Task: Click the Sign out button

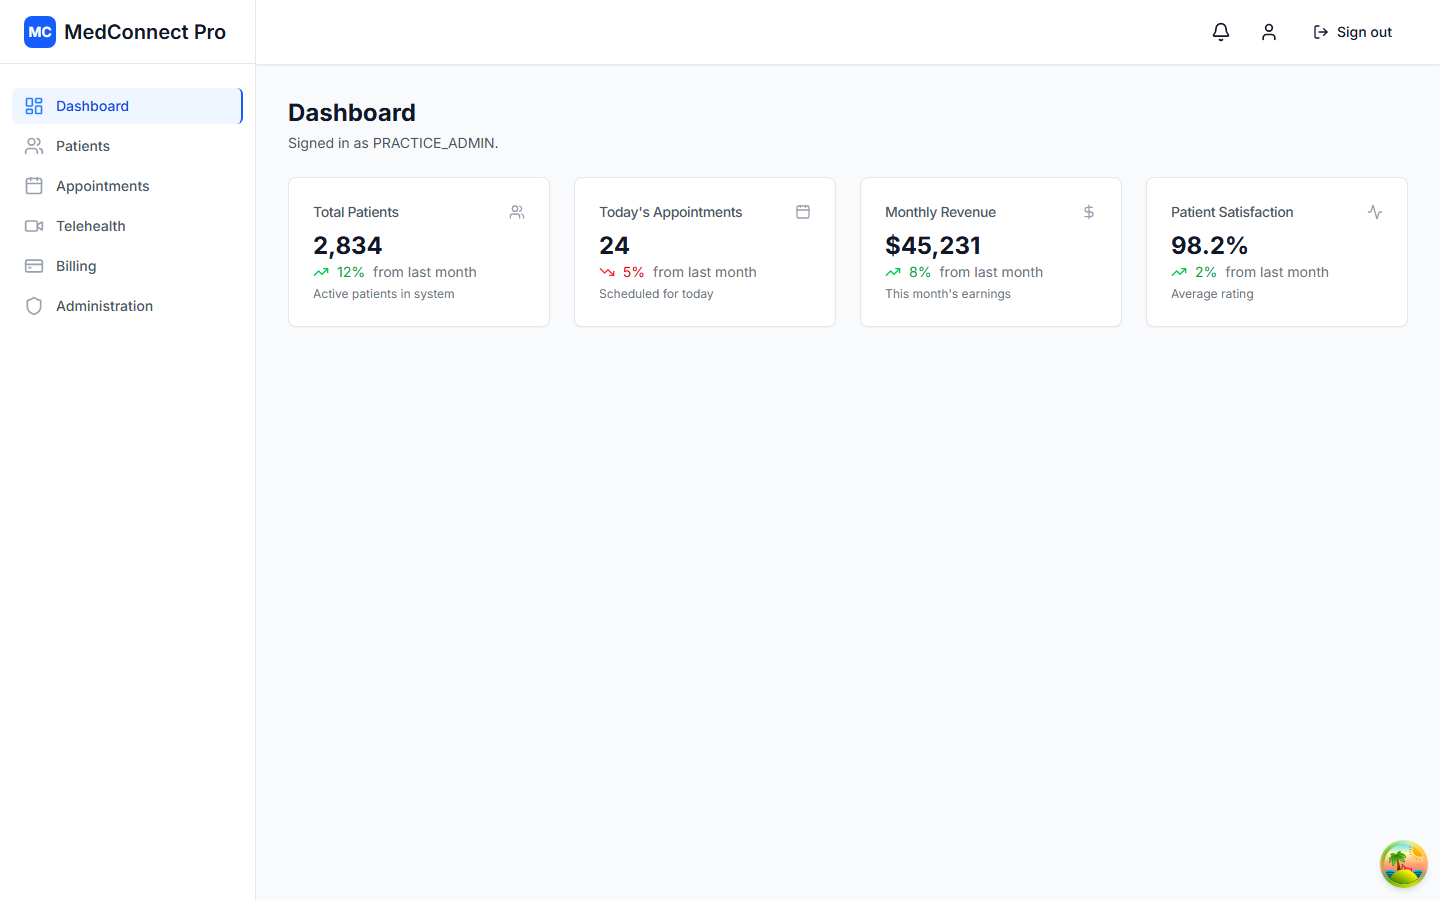Action: pyautogui.click(x=1352, y=32)
